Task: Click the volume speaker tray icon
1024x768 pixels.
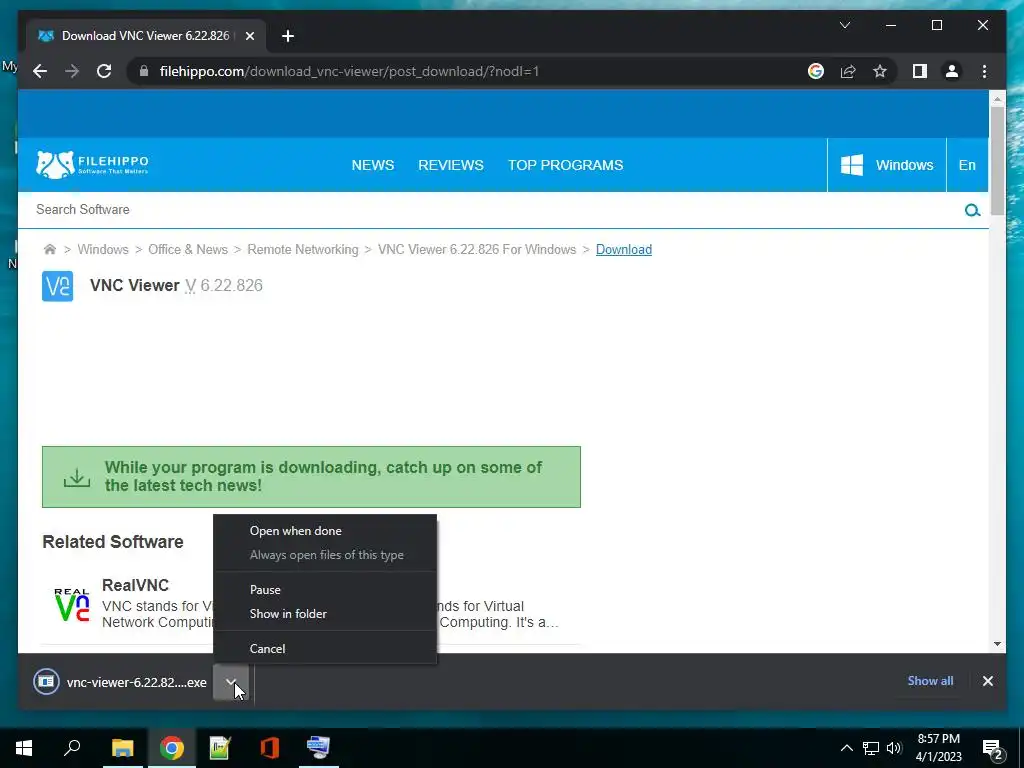Action: (x=894, y=748)
